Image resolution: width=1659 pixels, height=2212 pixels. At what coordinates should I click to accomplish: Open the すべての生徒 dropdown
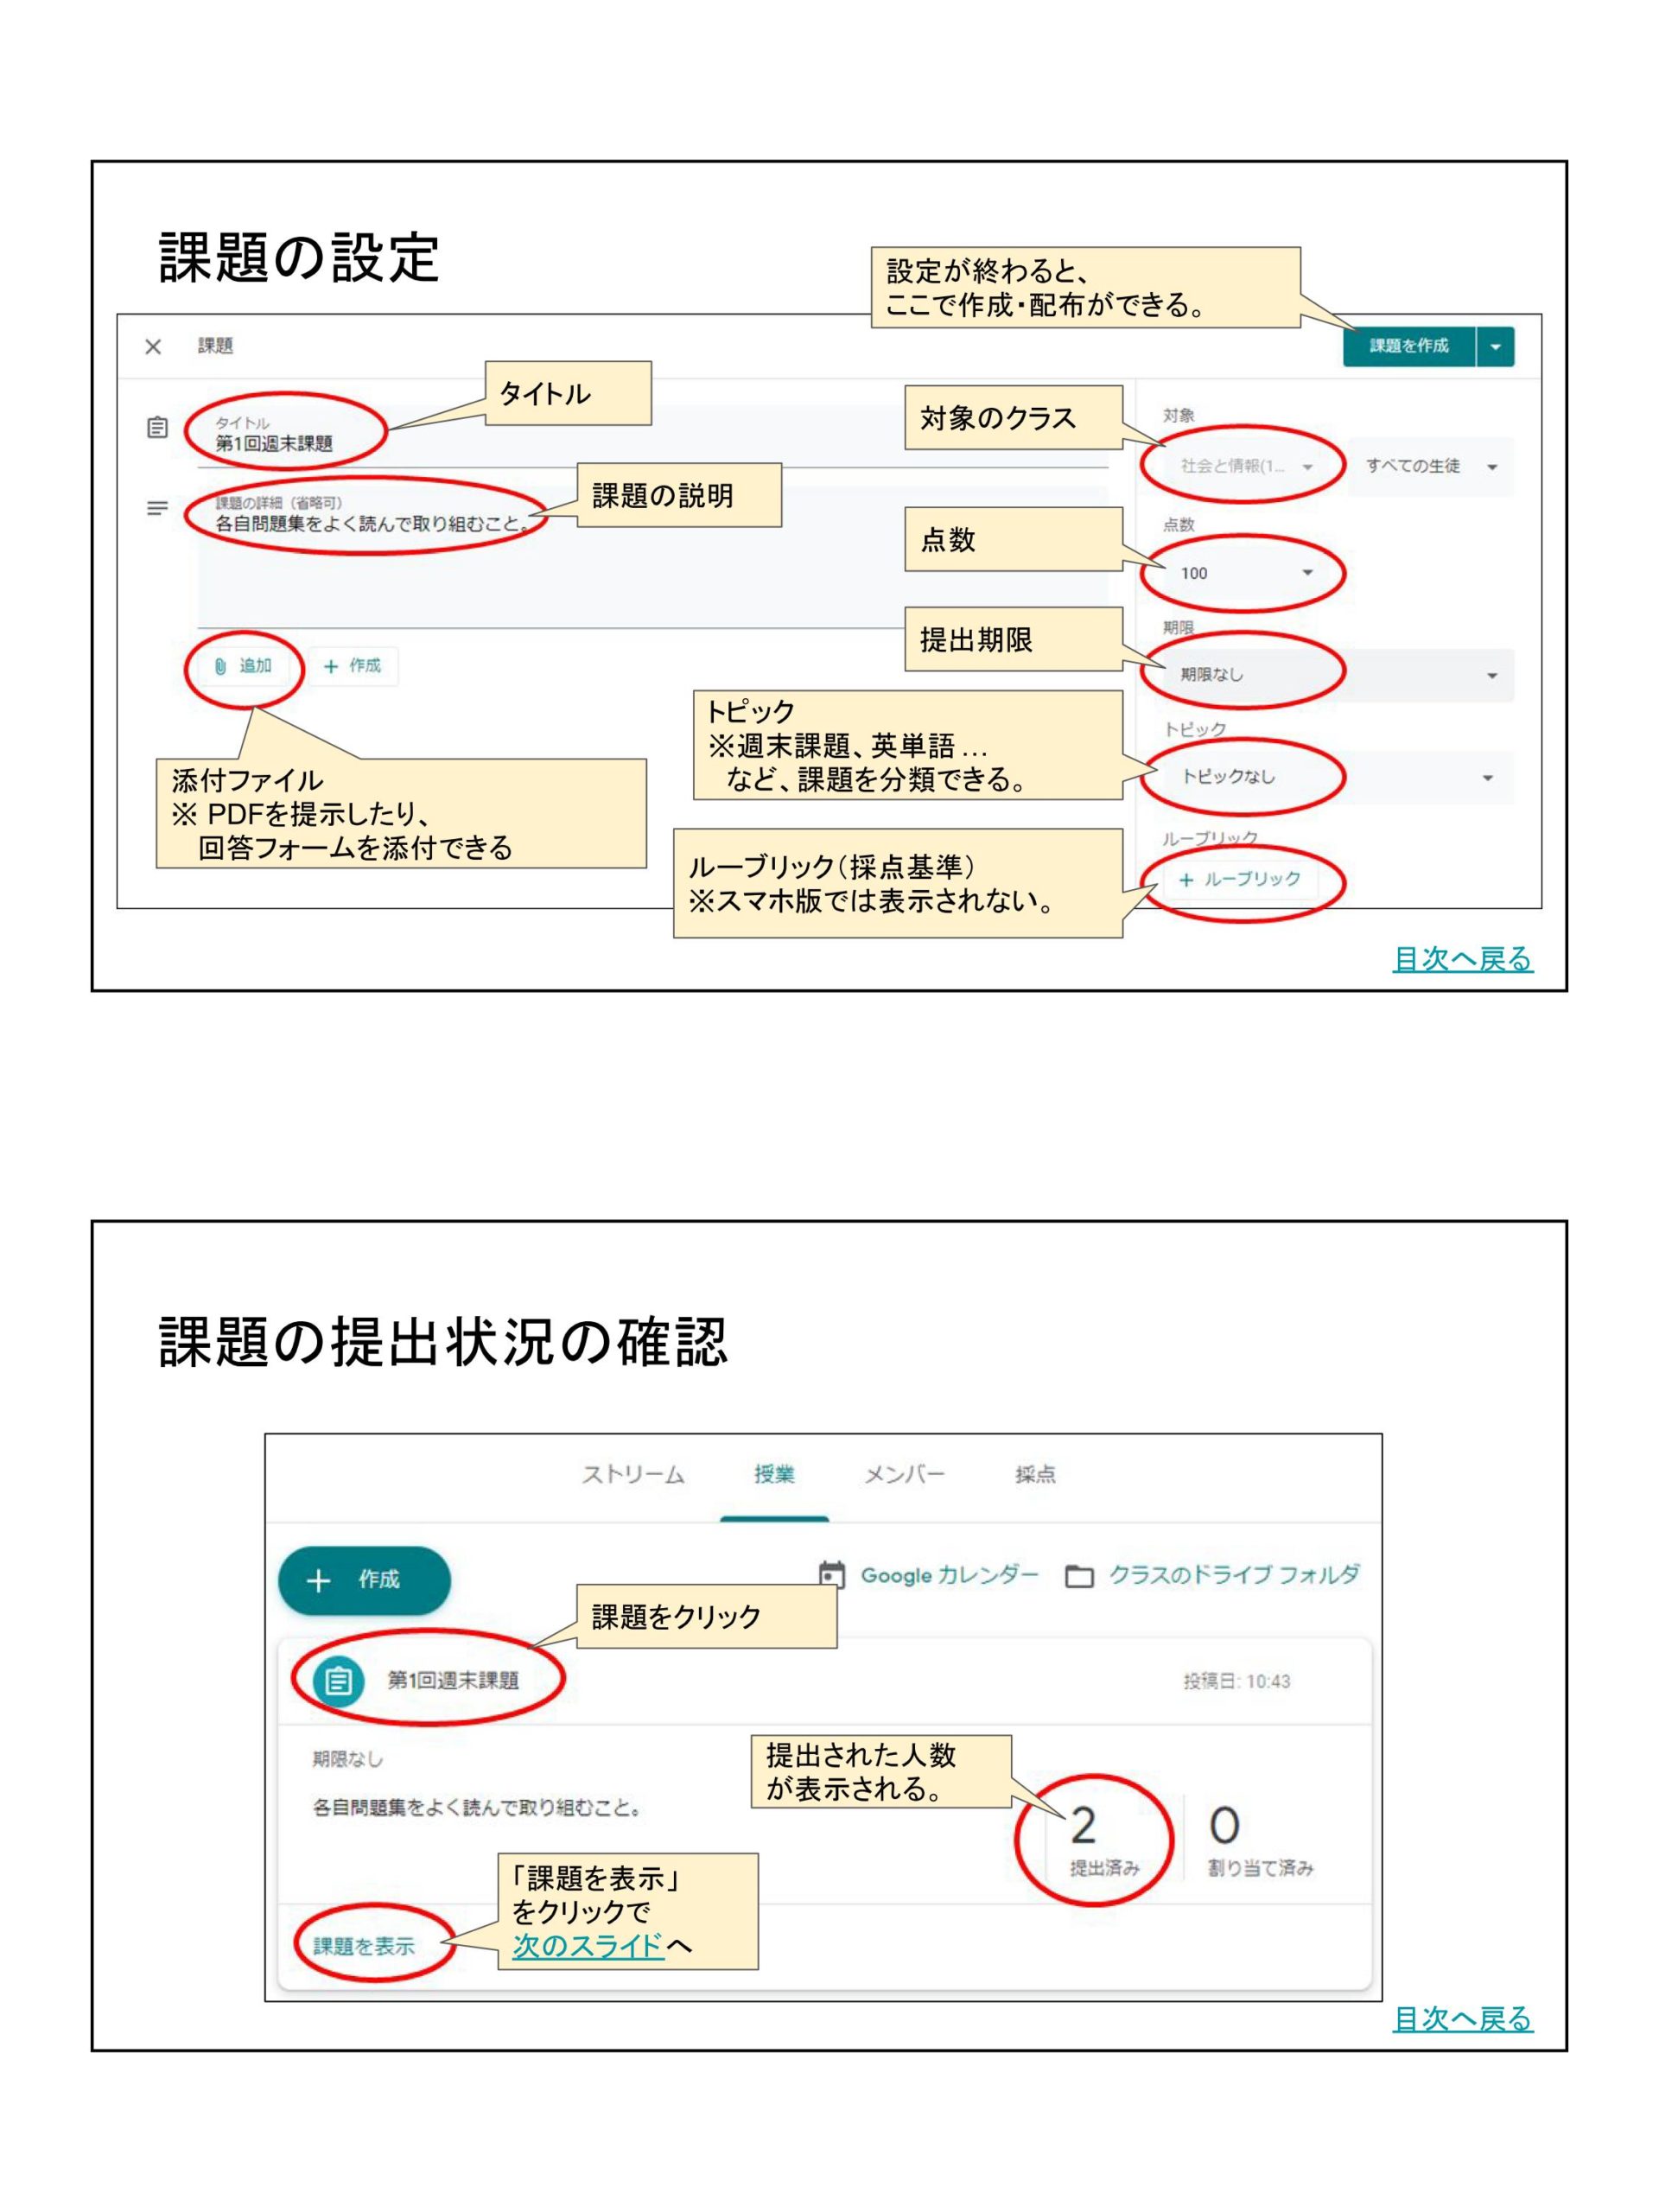click(x=1431, y=467)
